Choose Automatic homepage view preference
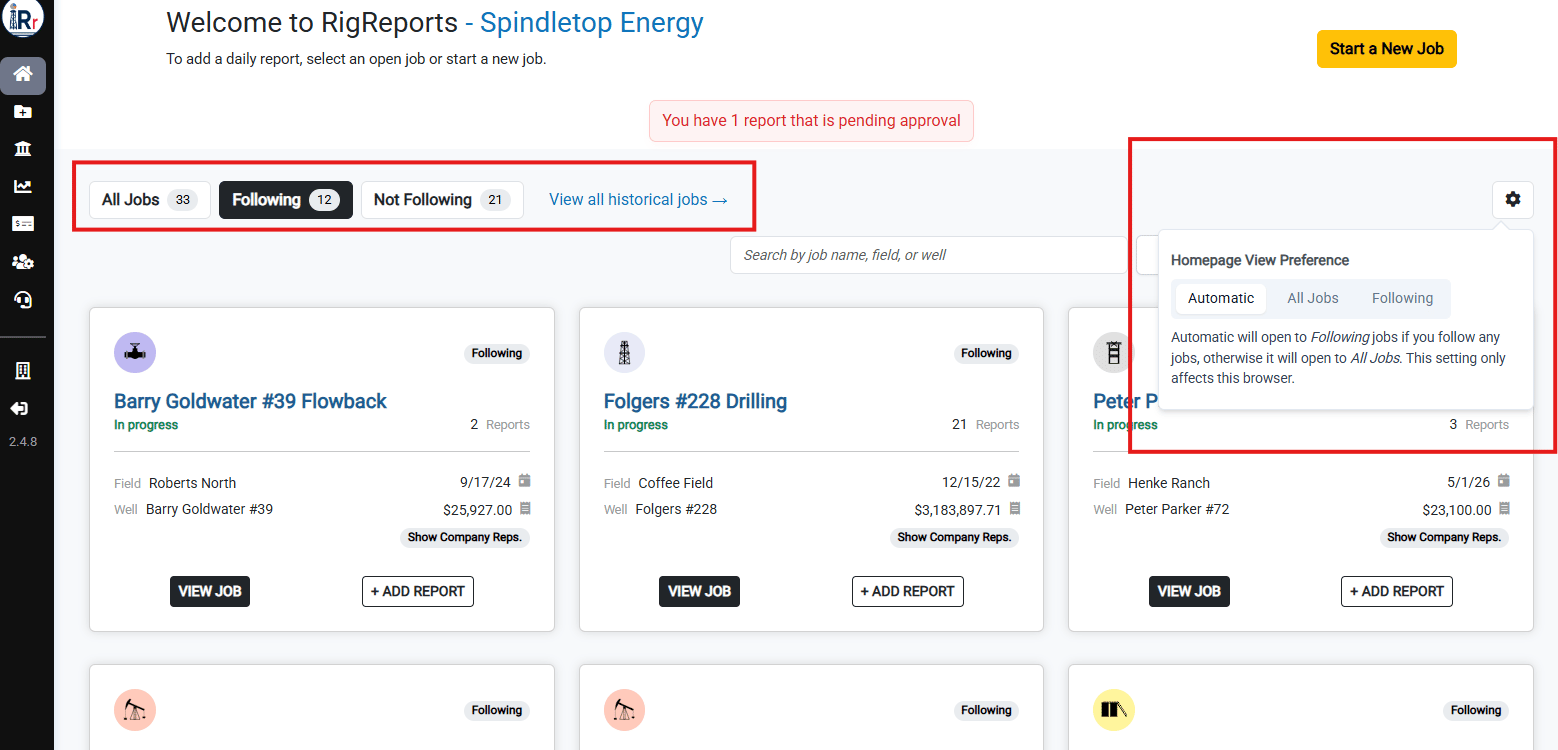The image size is (1558, 750). pyautogui.click(x=1221, y=298)
